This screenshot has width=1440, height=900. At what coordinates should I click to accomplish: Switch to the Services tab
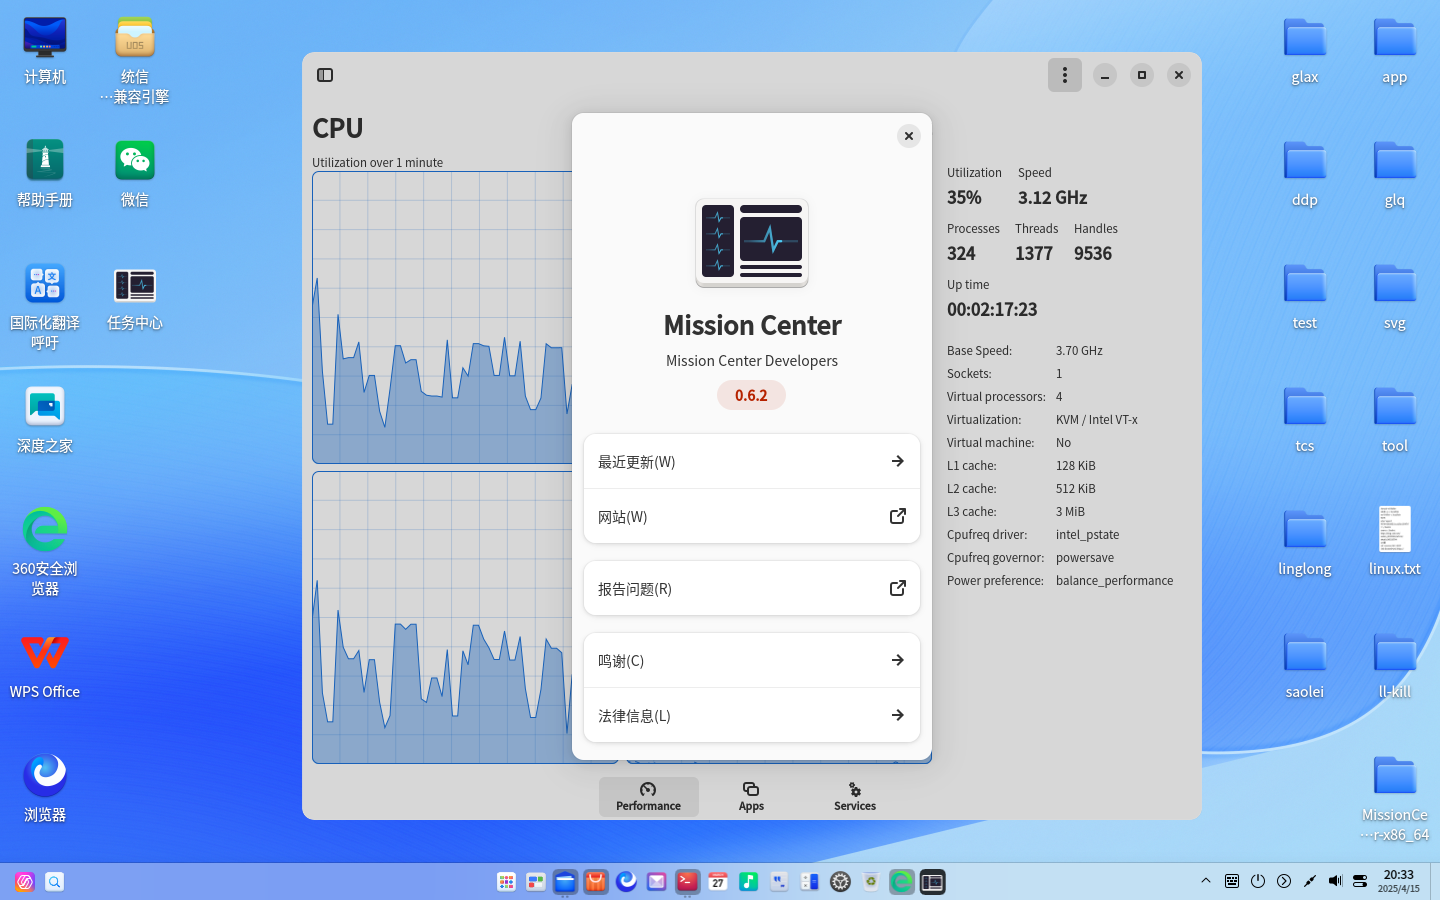tap(855, 796)
